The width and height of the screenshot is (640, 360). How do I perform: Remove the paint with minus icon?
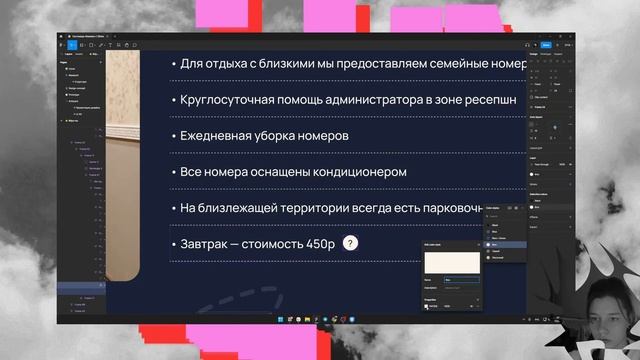[x=478, y=306]
